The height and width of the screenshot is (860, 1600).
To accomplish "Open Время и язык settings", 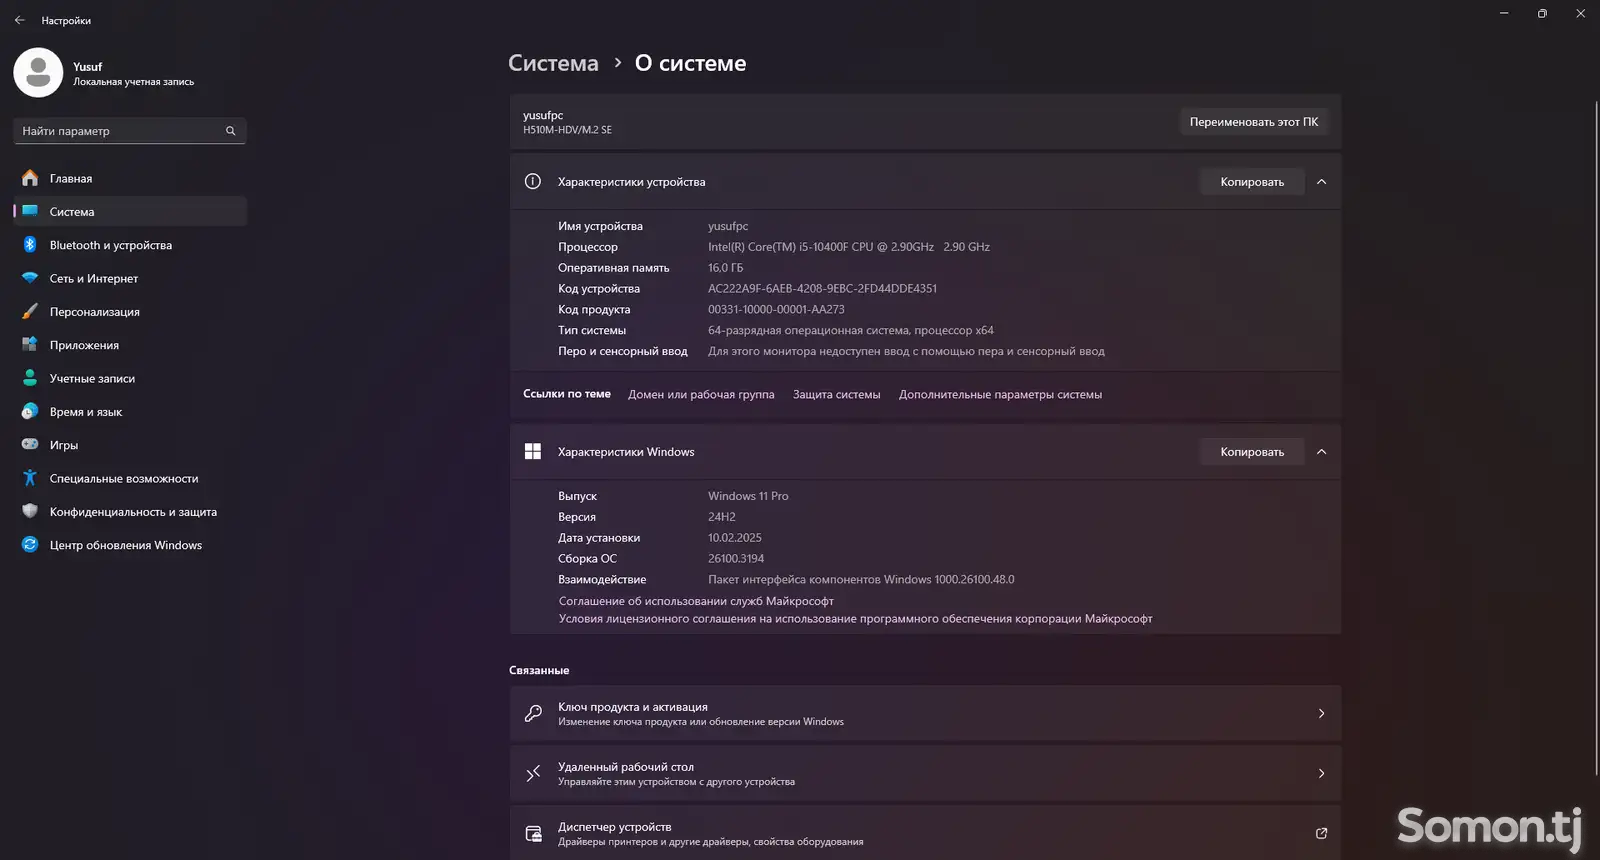I will tap(130, 411).
